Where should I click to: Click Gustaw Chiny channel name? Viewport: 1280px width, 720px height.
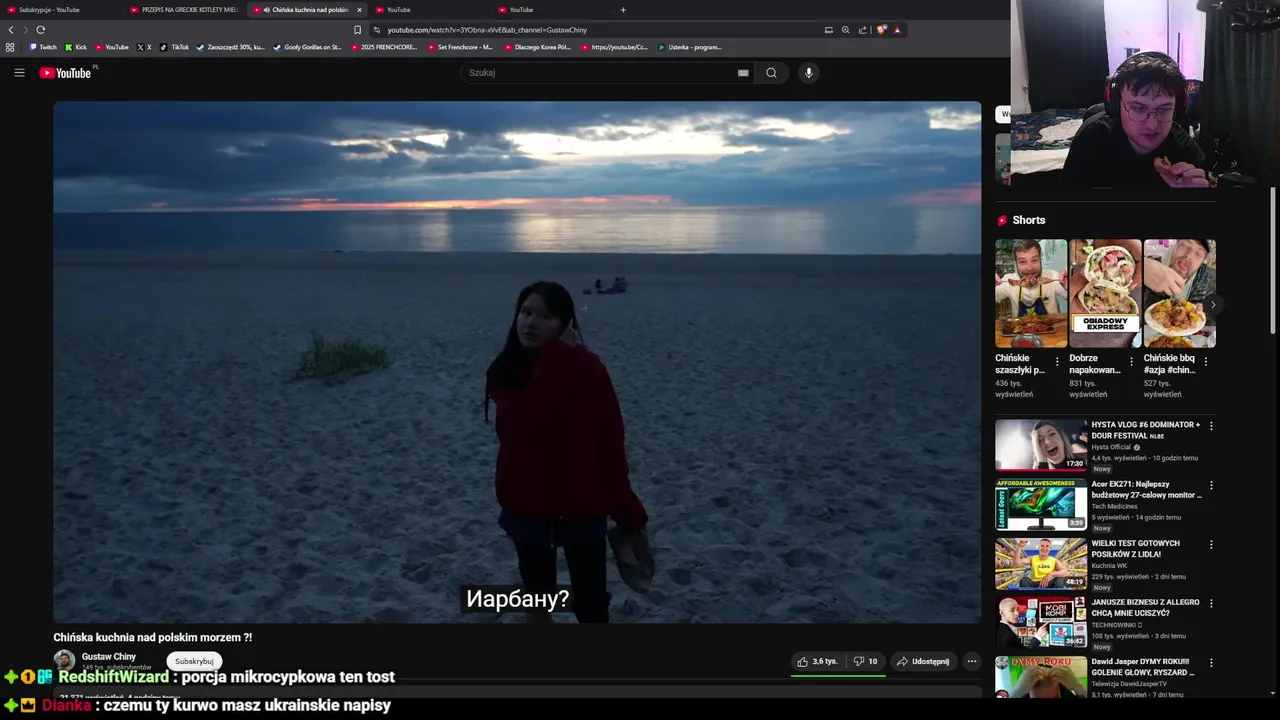(109, 657)
